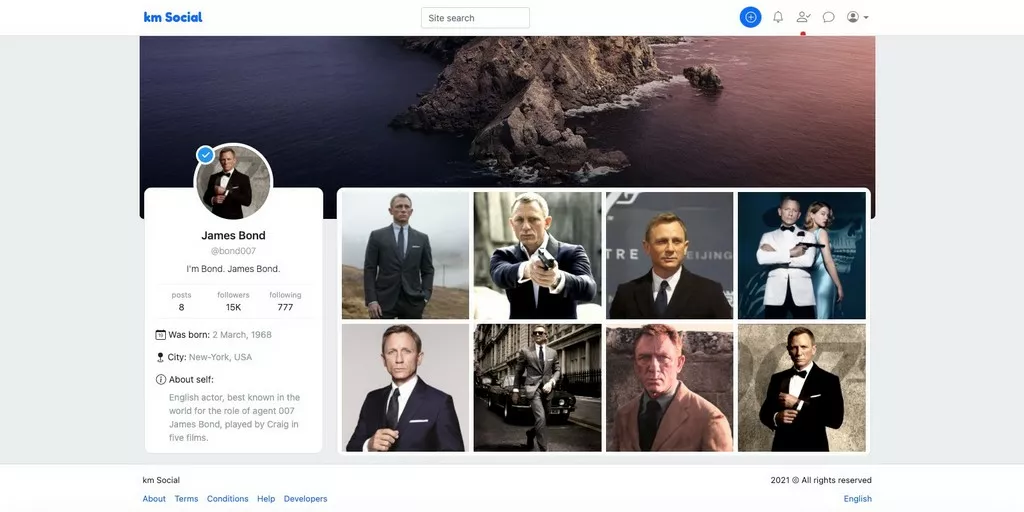Expand the user account dropdown menu
The width and height of the screenshot is (1024, 512).
[857, 17]
